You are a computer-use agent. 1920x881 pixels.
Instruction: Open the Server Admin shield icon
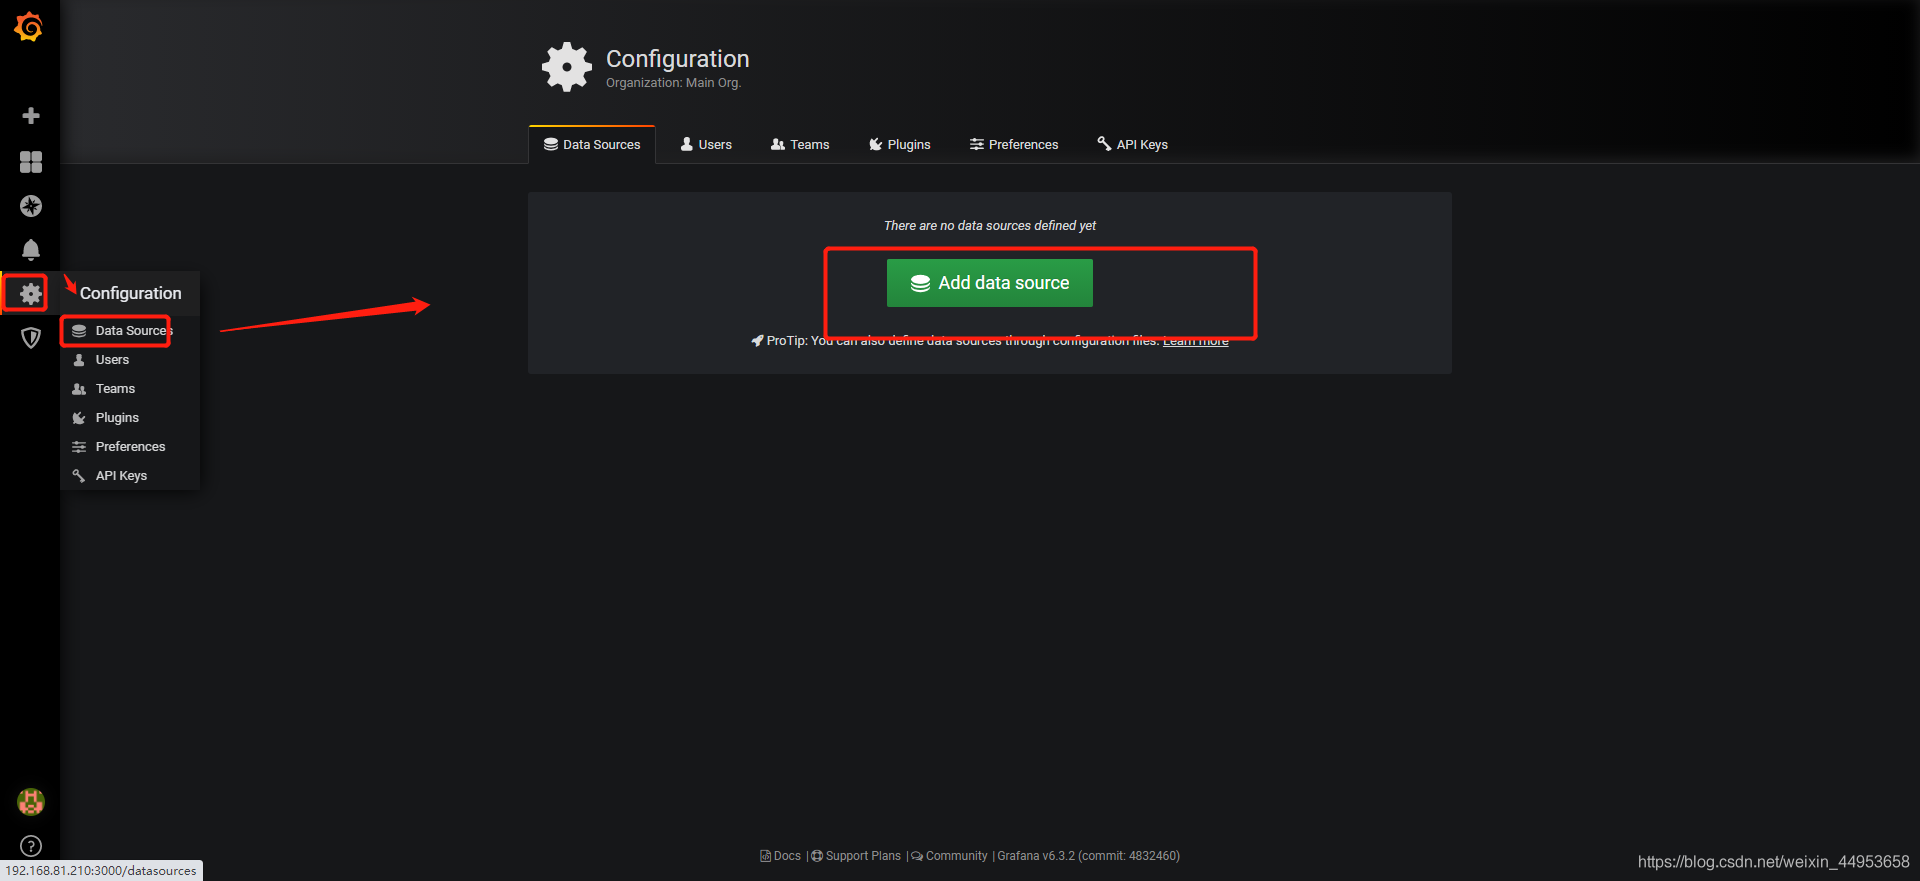pyautogui.click(x=31, y=338)
